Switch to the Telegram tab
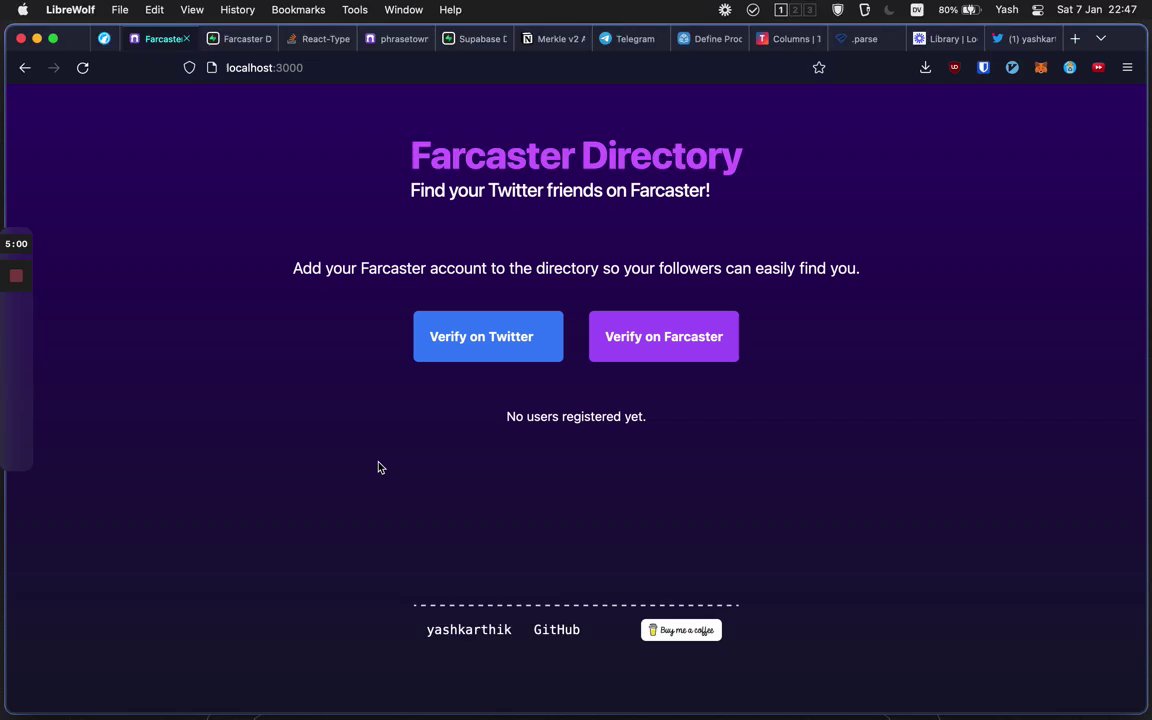Screen dimensions: 1152x720 click(632, 38)
